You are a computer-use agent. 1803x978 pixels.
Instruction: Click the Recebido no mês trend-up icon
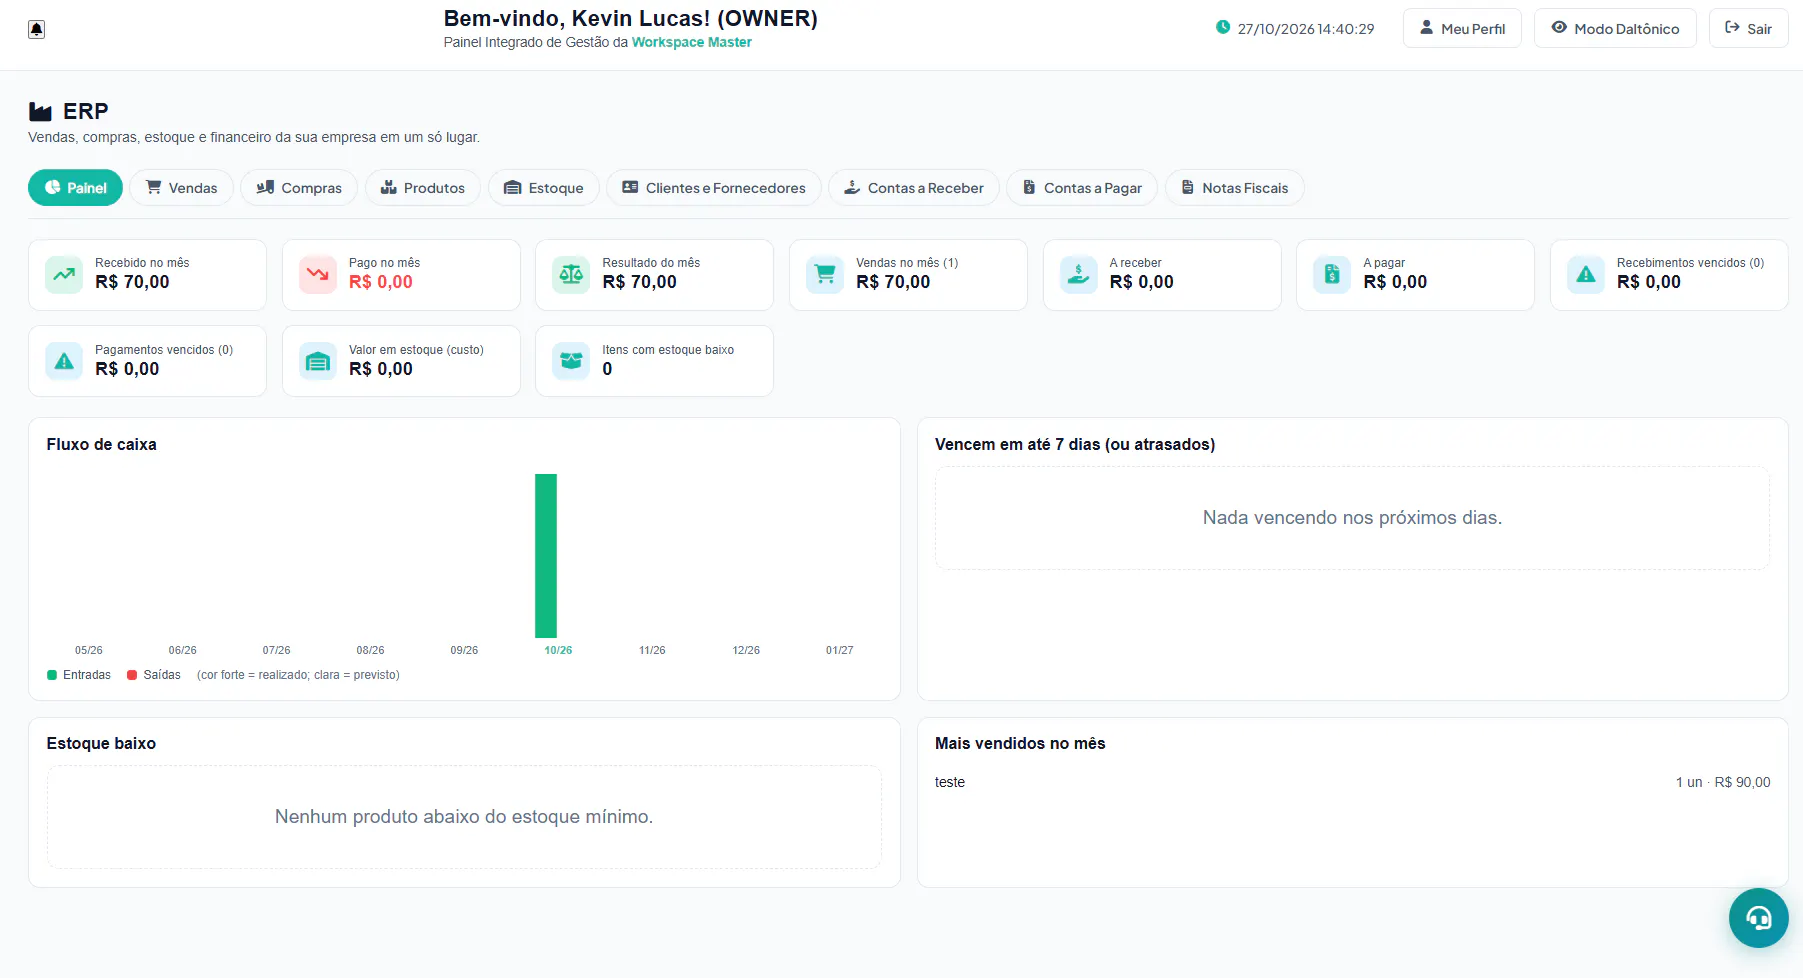click(64, 274)
